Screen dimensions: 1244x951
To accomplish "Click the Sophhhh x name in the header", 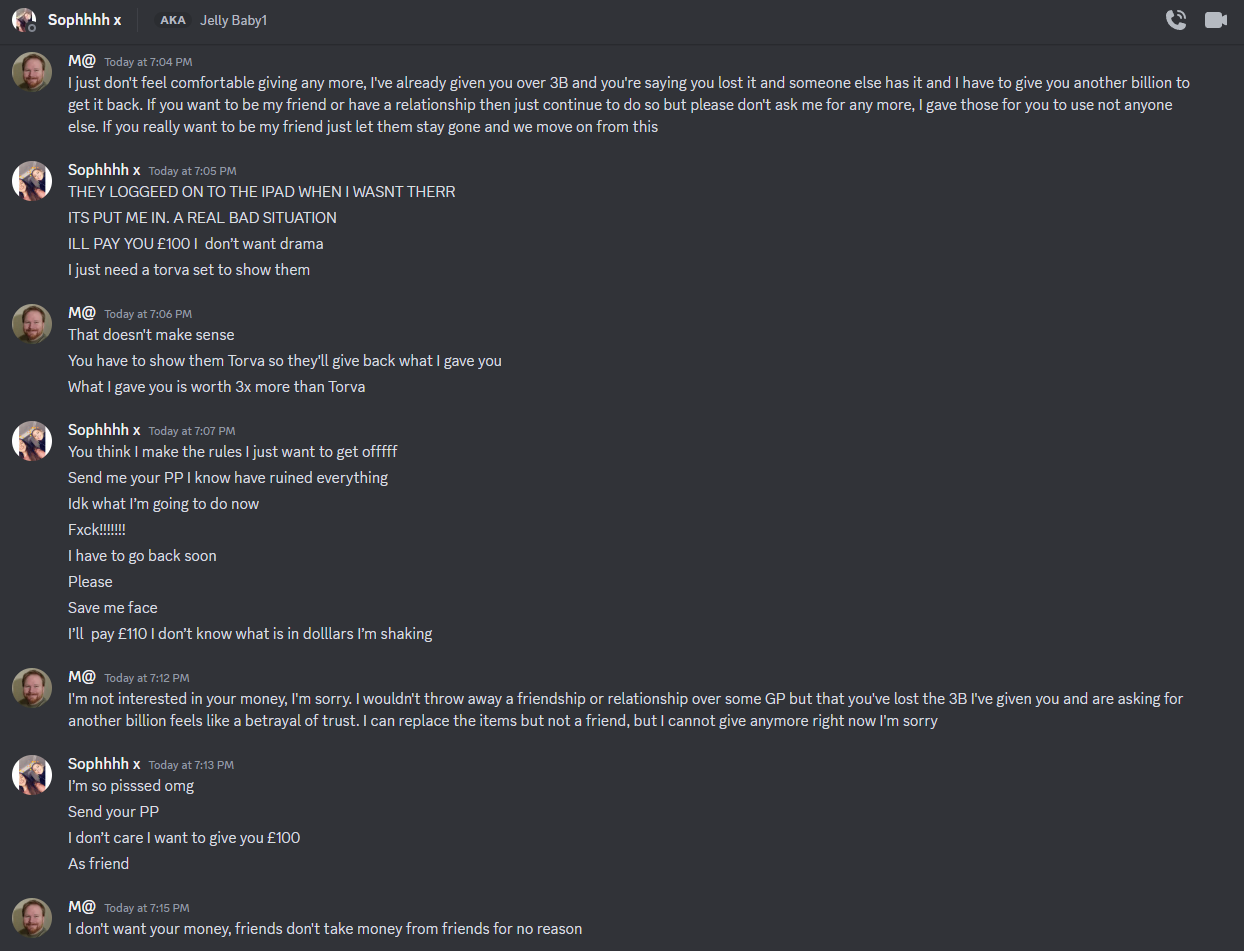I will pos(84,20).
